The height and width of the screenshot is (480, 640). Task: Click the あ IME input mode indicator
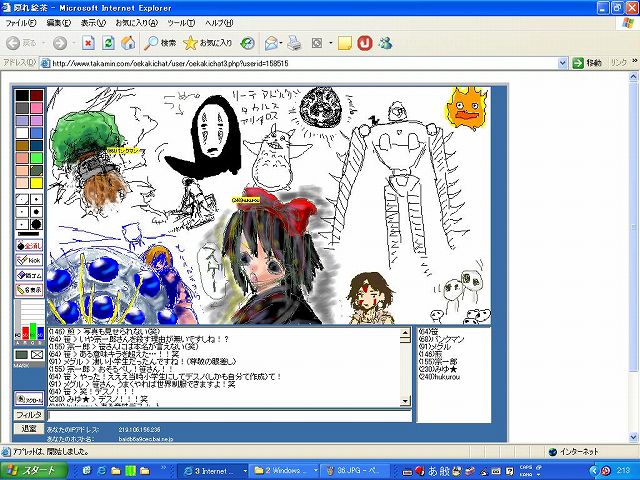[432, 471]
